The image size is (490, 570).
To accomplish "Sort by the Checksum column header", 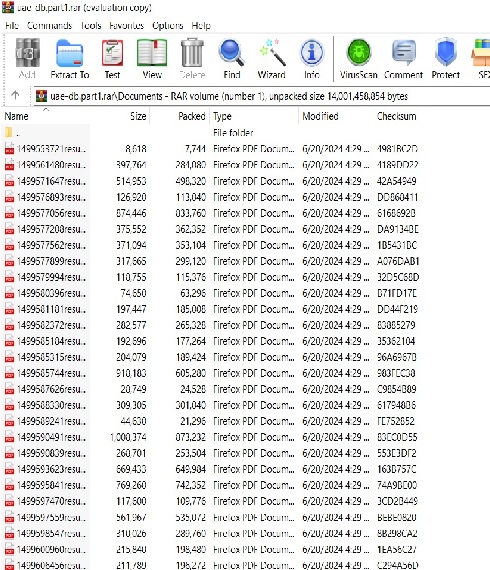I will 397,116.
